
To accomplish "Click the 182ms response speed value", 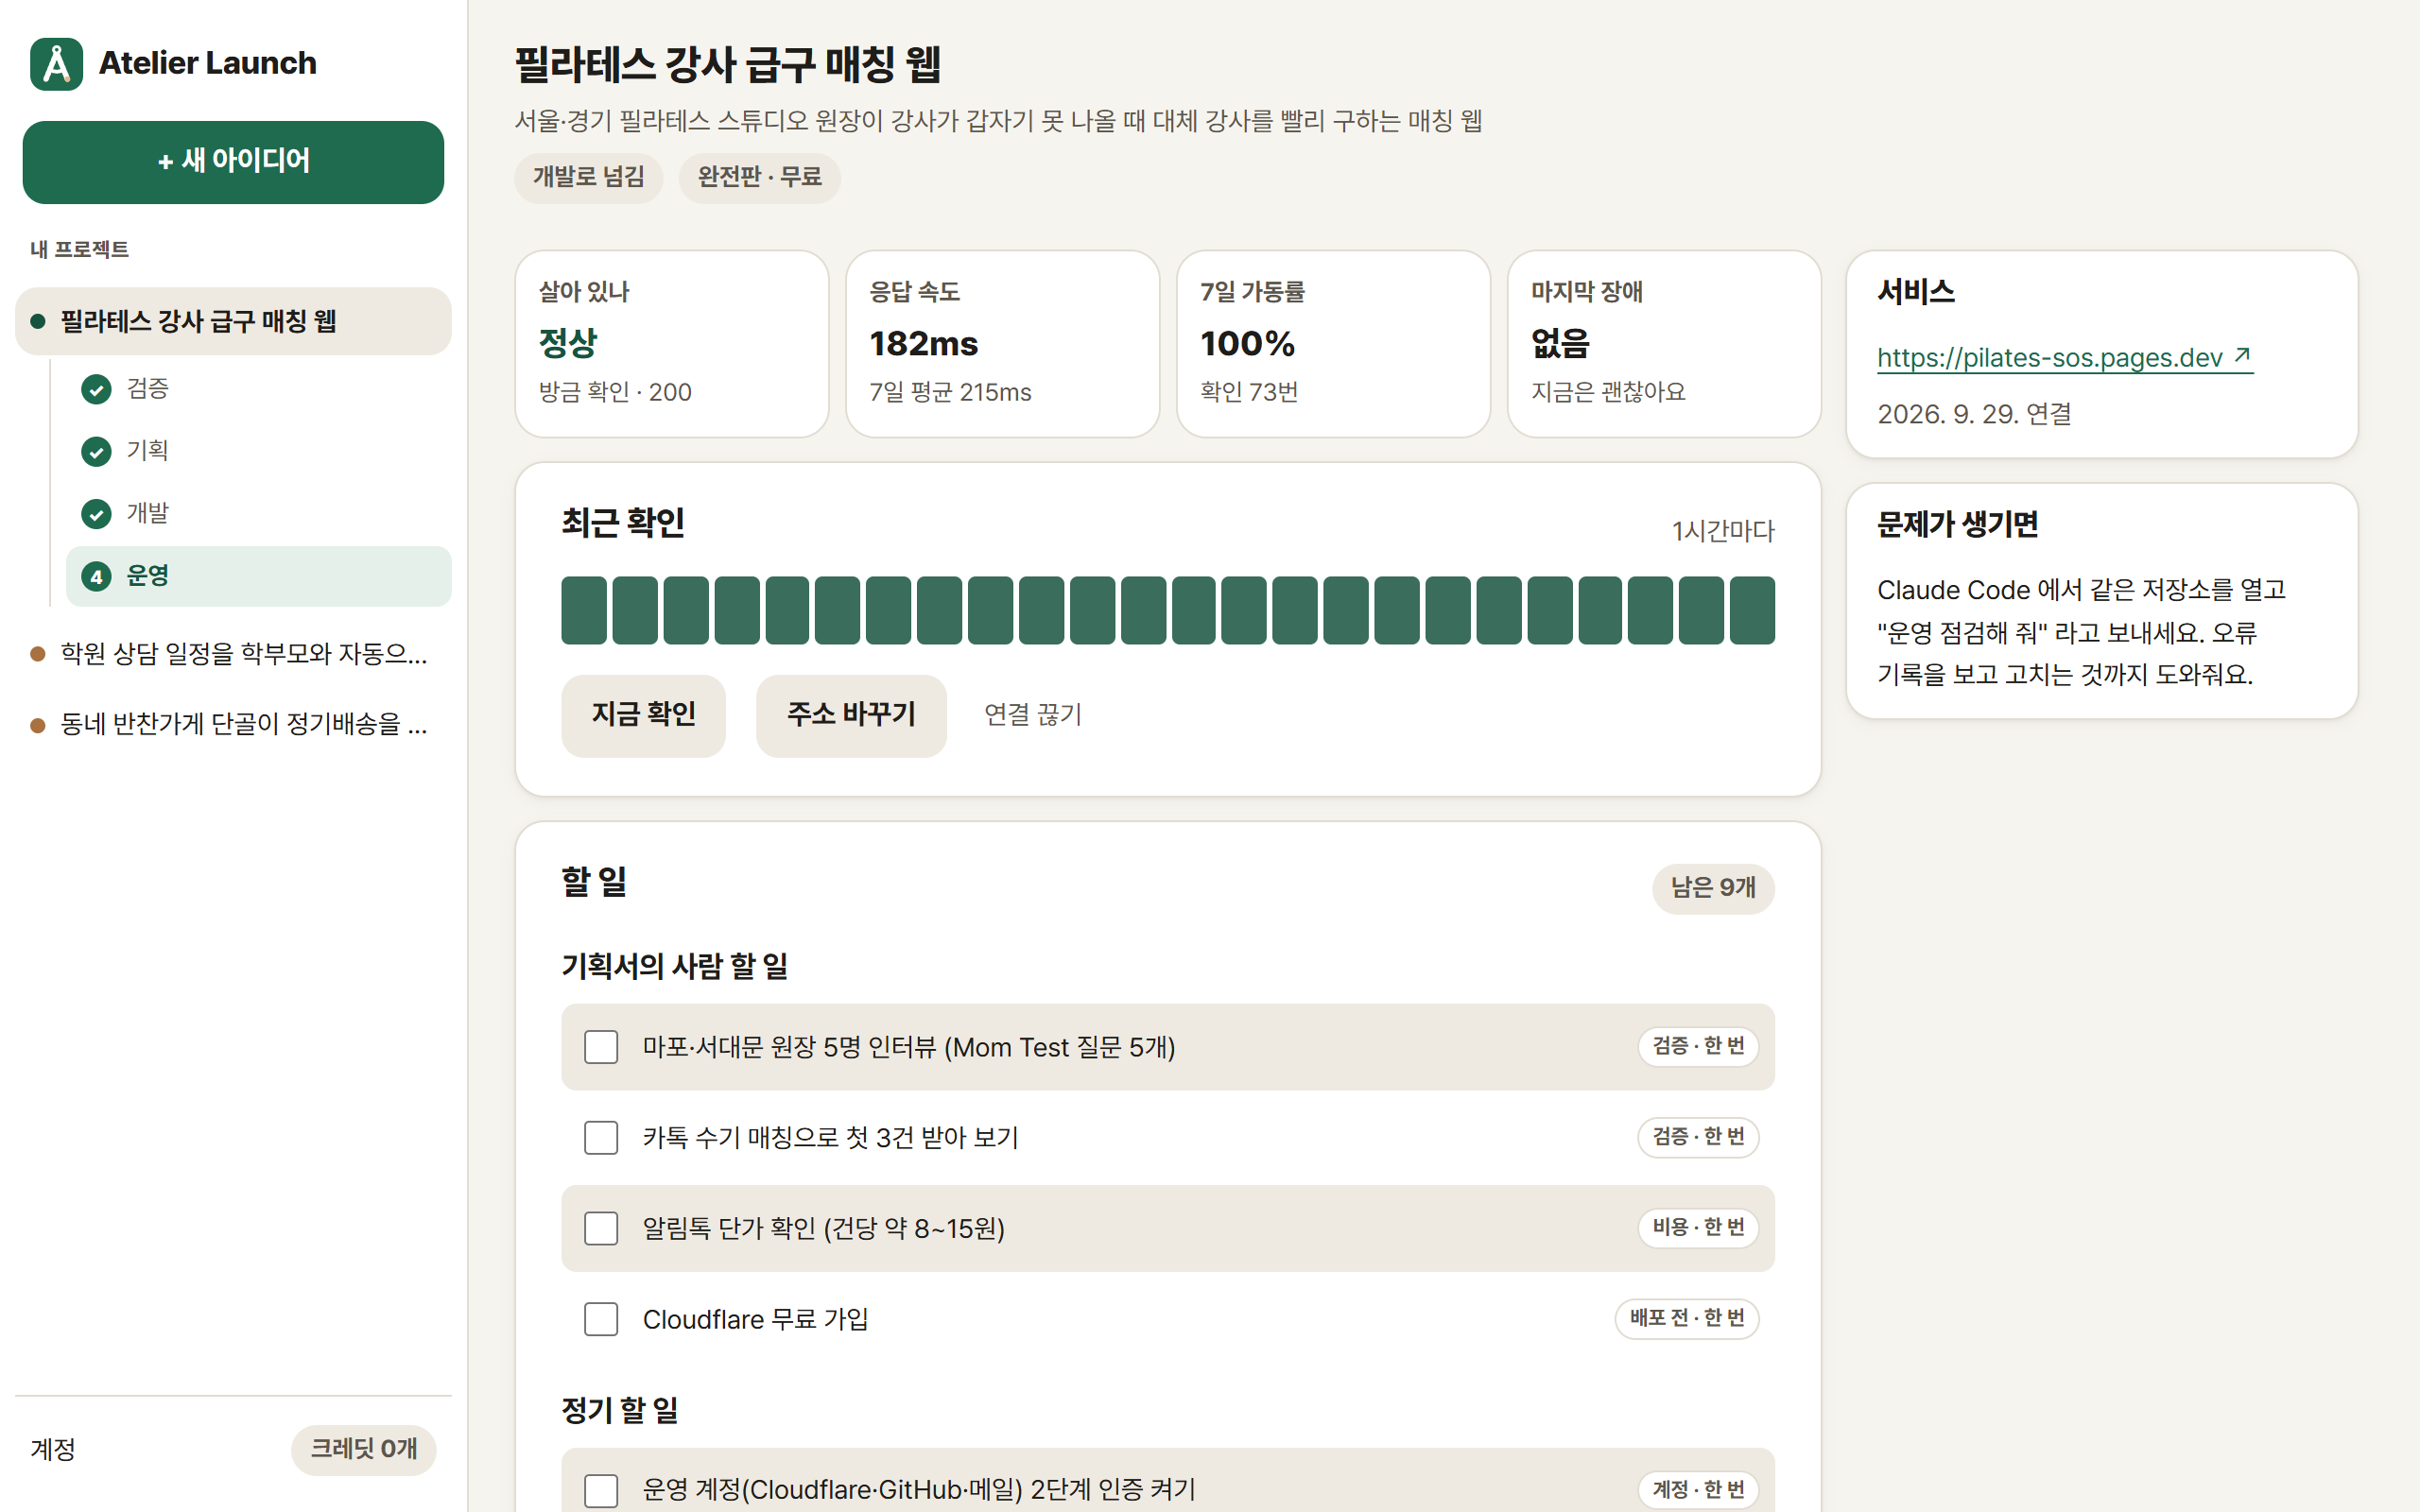I will coord(923,344).
